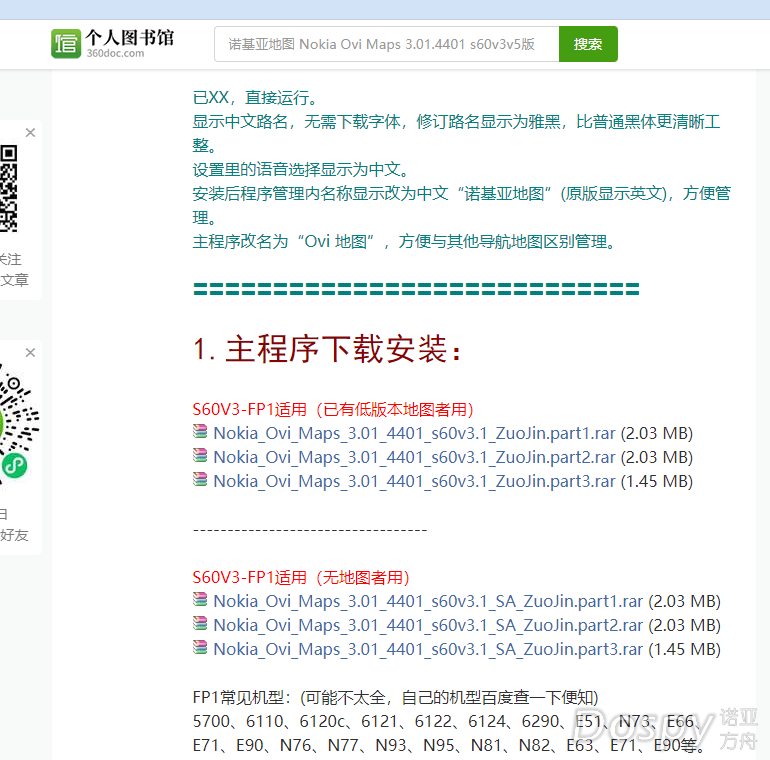Click the mini-program circular QR code

19,426
